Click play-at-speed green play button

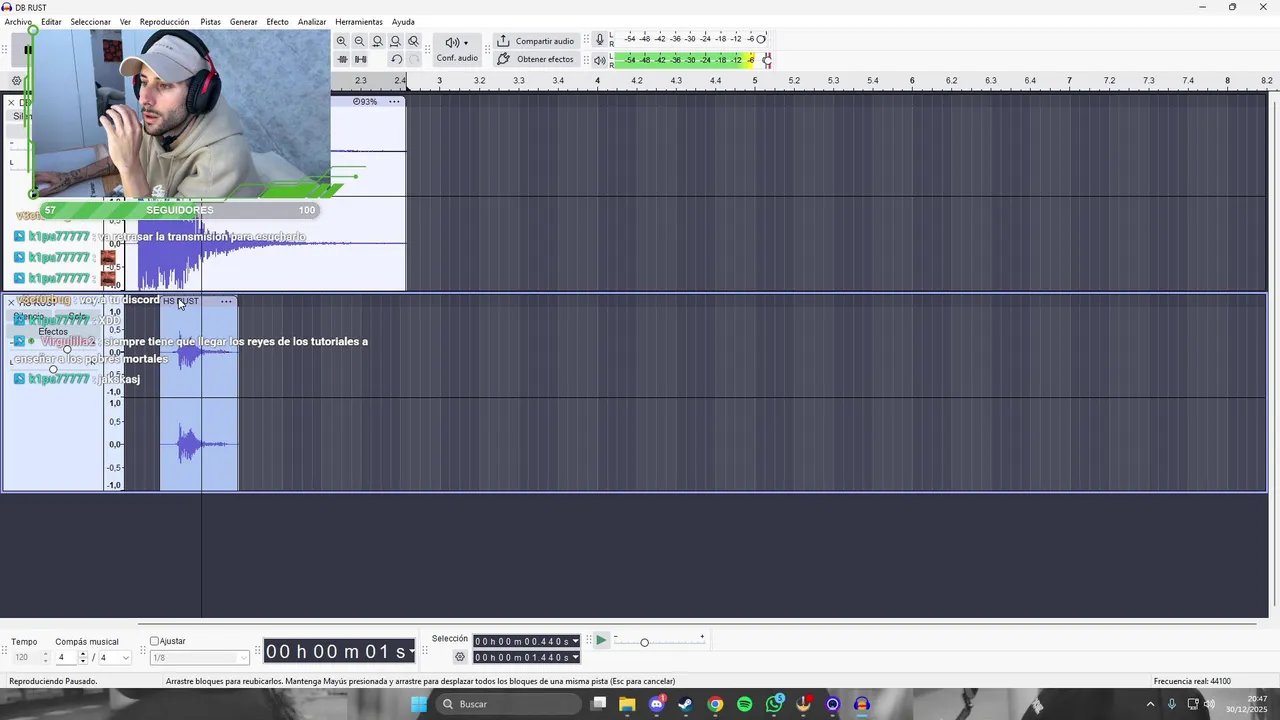[x=601, y=640]
